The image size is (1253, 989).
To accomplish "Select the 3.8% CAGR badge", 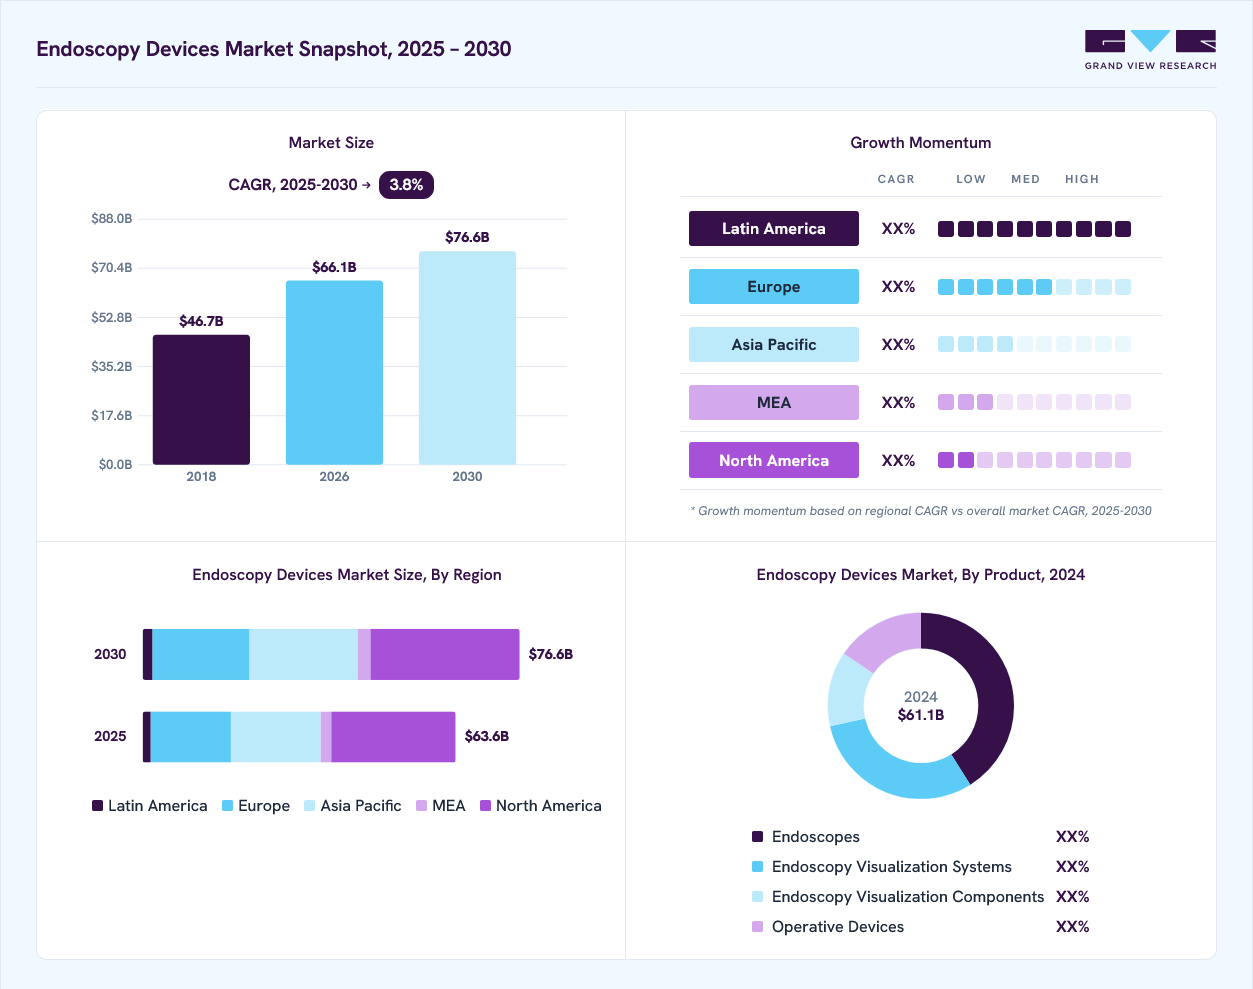I will (x=406, y=185).
